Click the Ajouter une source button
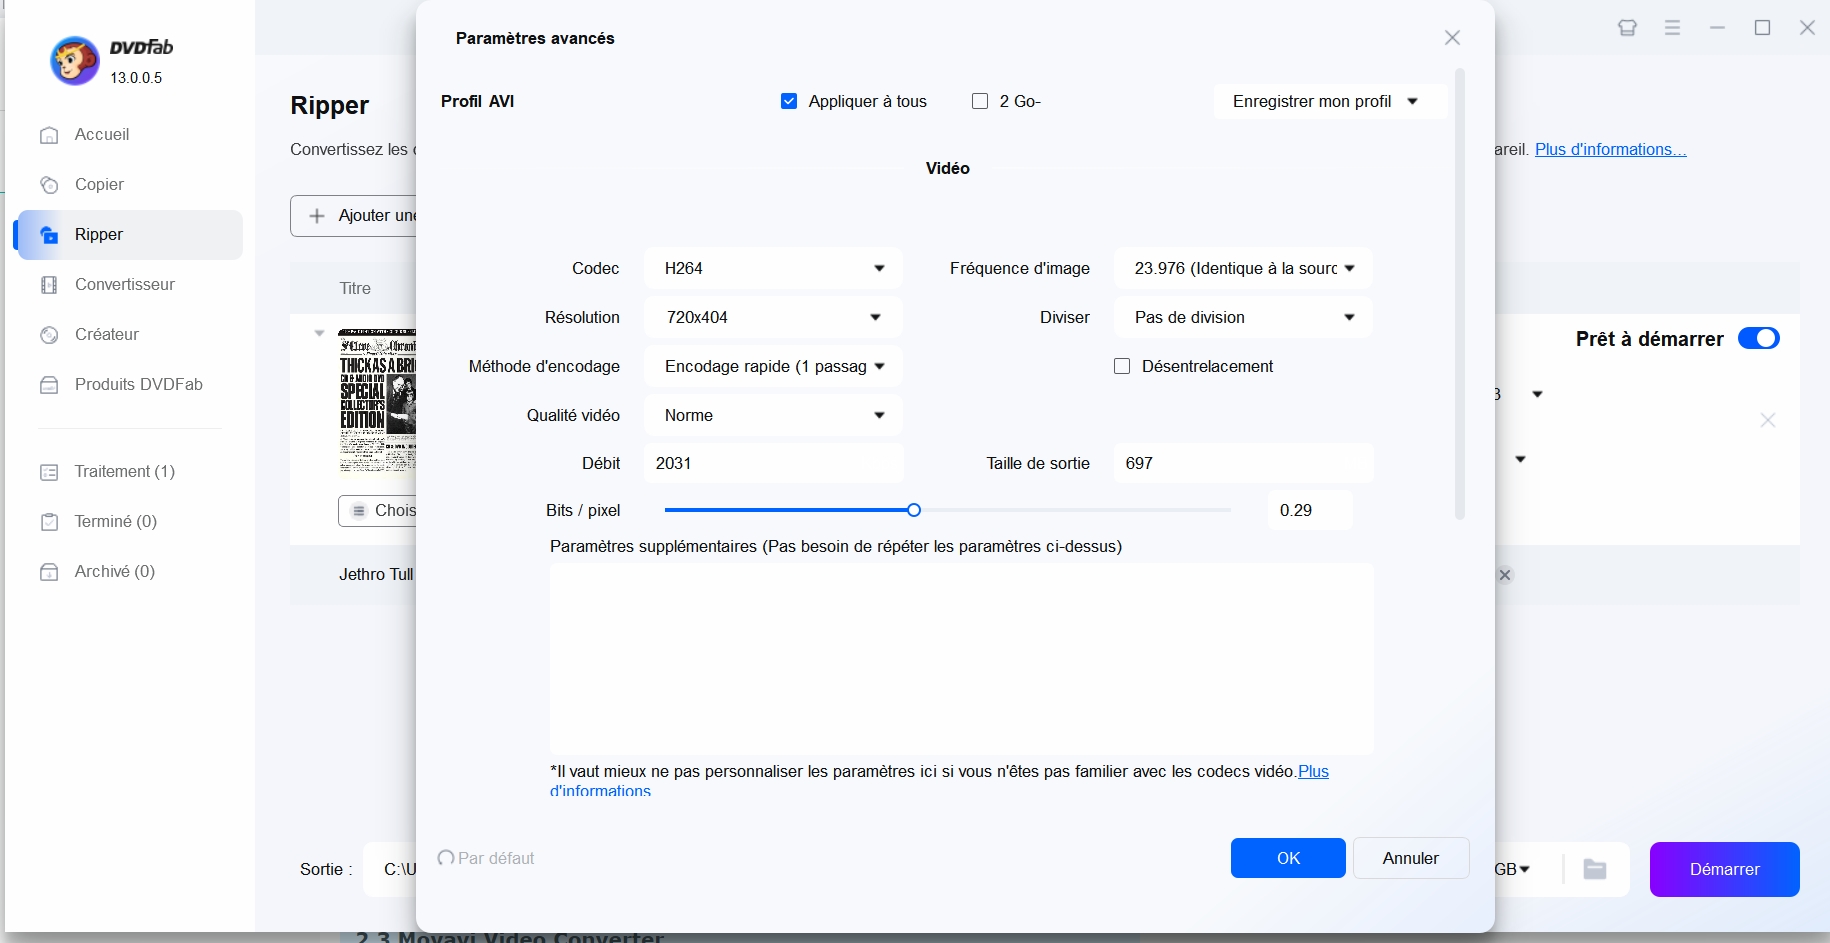The width and height of the screenshot is (1830, 943). coord(354,216)
